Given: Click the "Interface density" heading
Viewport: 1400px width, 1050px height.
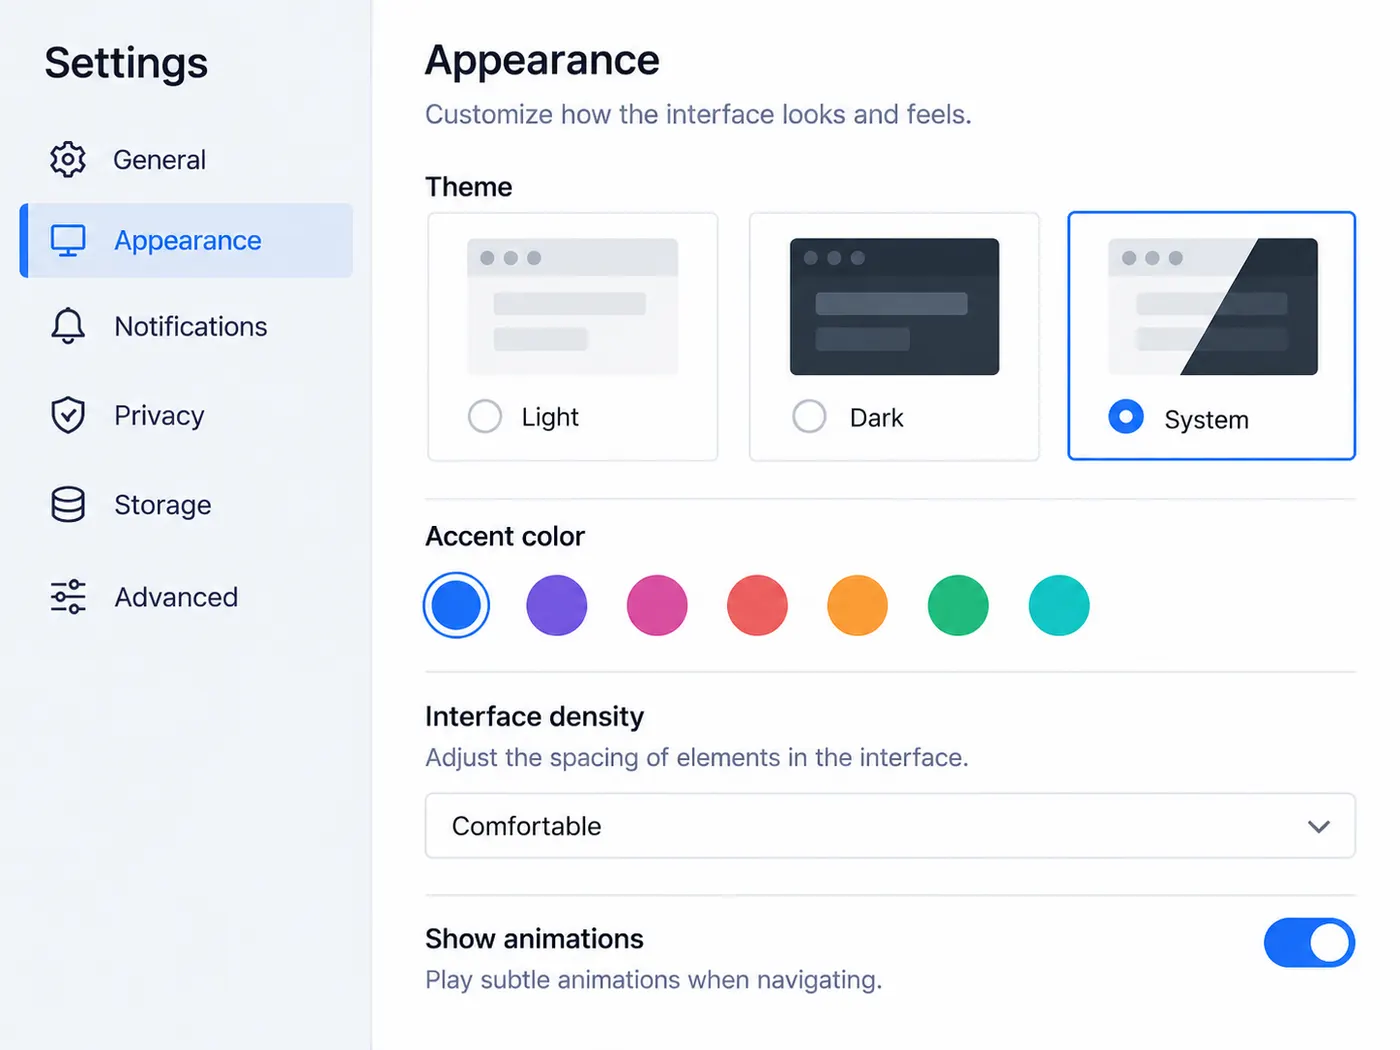Looking at the screenshot, I should 534,716.
